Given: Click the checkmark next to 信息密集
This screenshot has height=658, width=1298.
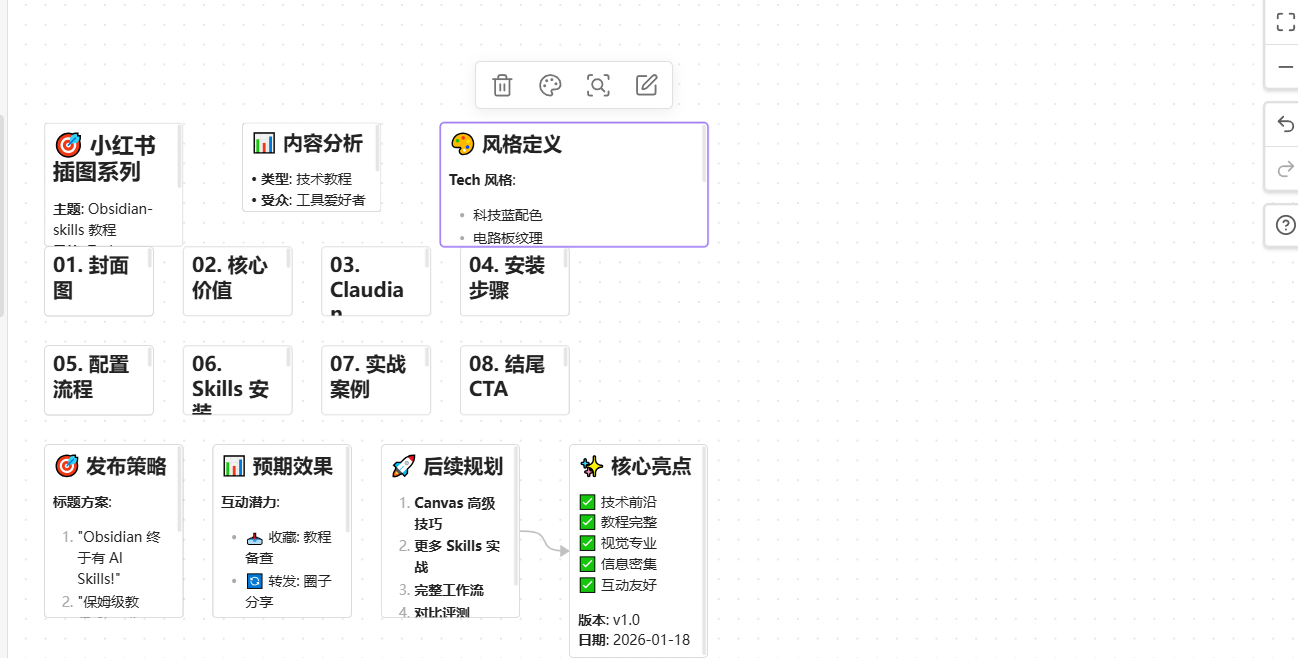Looking at the screenshot, I should tap(587, 564).
